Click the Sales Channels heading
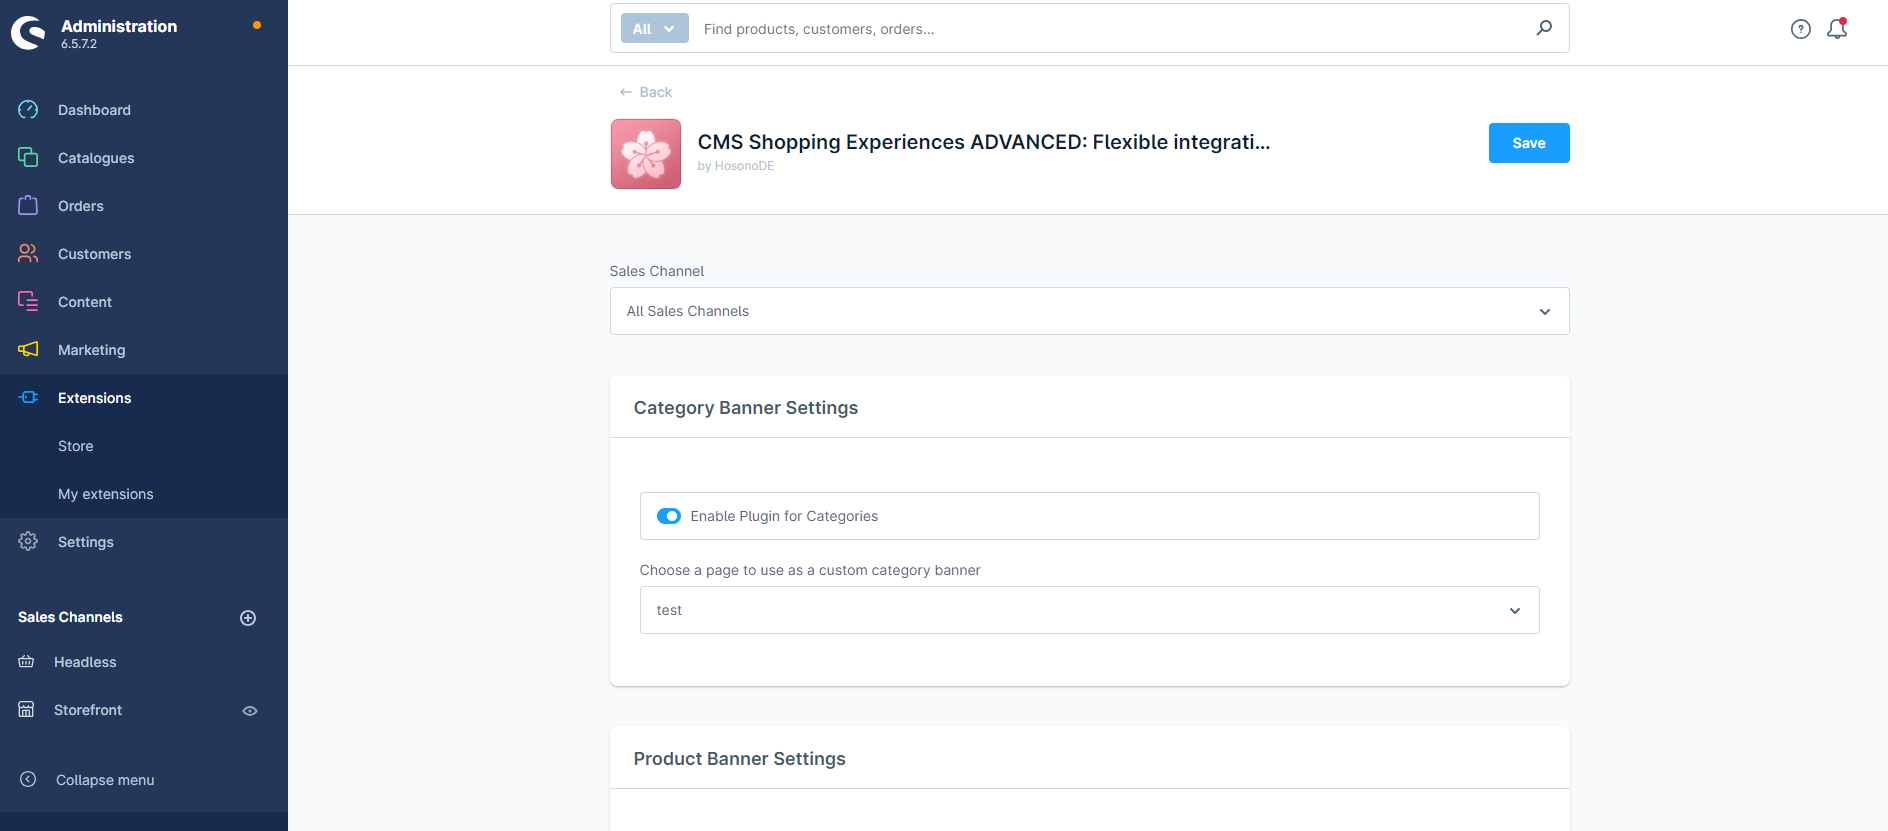 (x=70, y=617)
